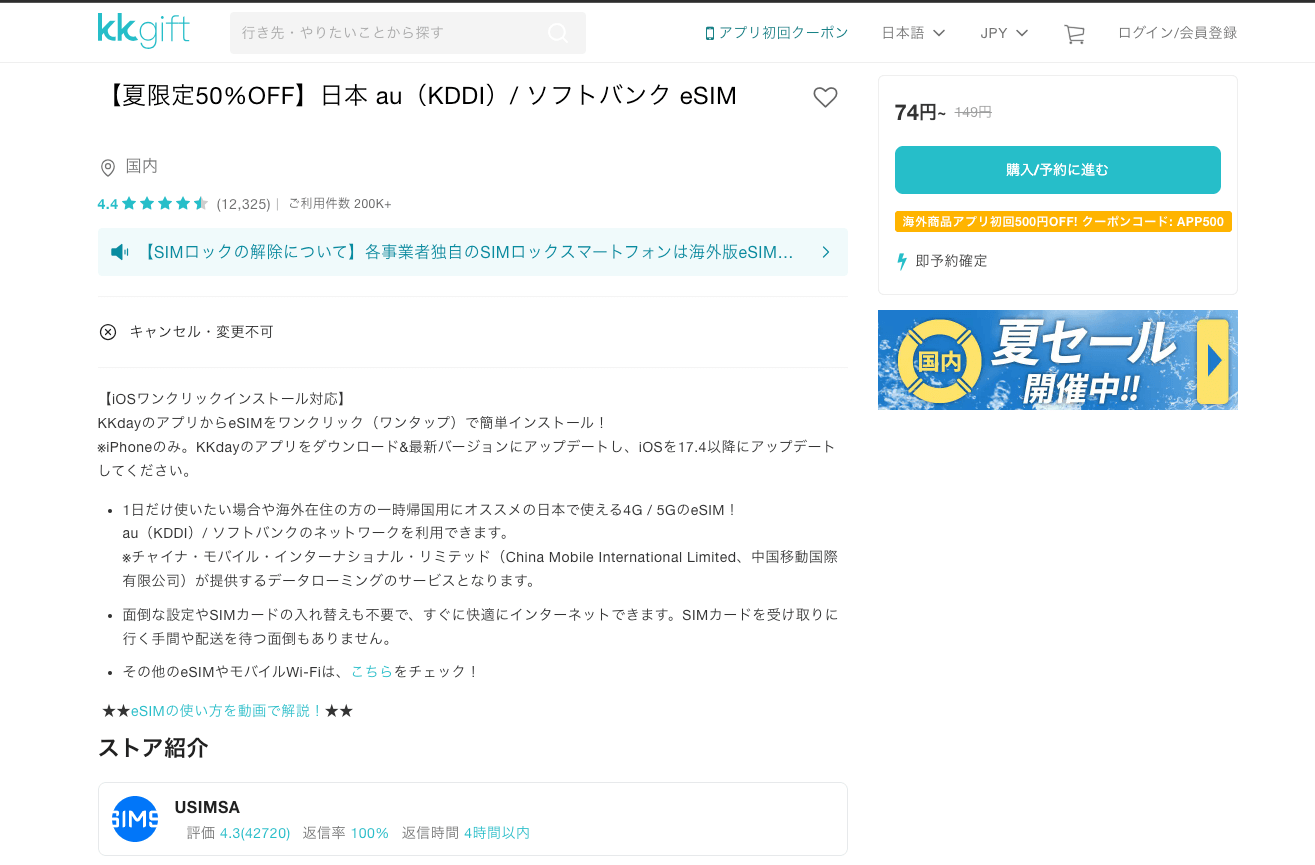Click the 即予約確定 label

[951, 261]
